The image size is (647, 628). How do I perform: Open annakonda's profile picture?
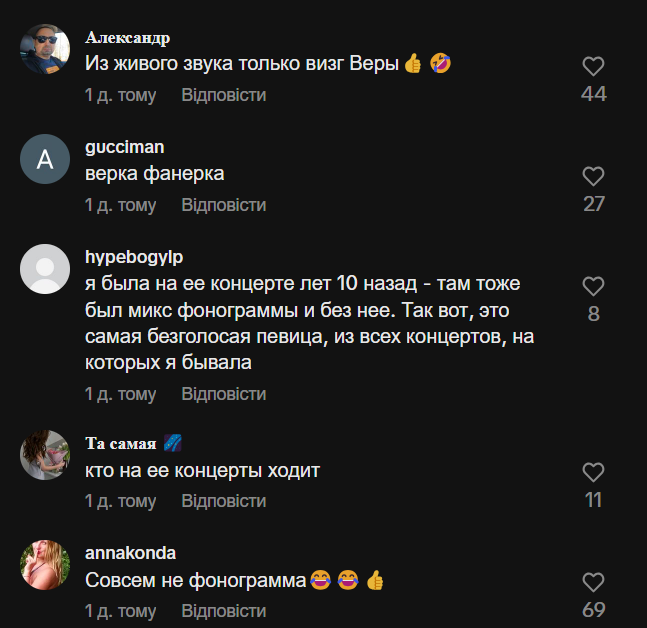tap(45, 565)
